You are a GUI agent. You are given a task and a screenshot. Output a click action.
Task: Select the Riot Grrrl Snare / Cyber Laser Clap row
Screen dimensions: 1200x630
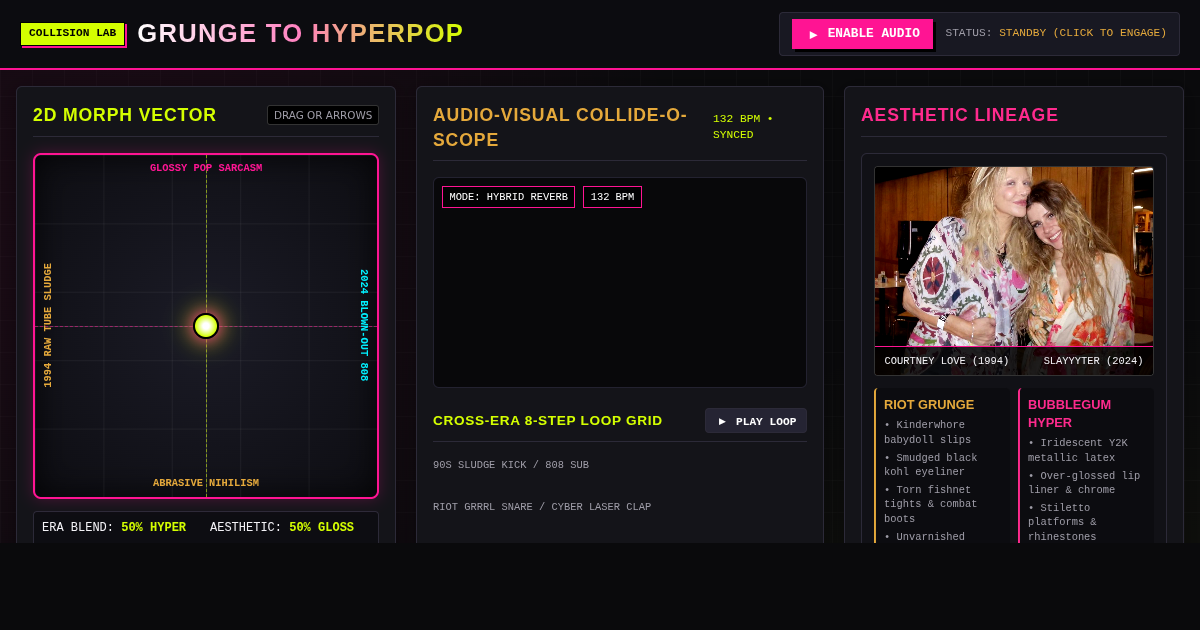[x=542, y=507]
